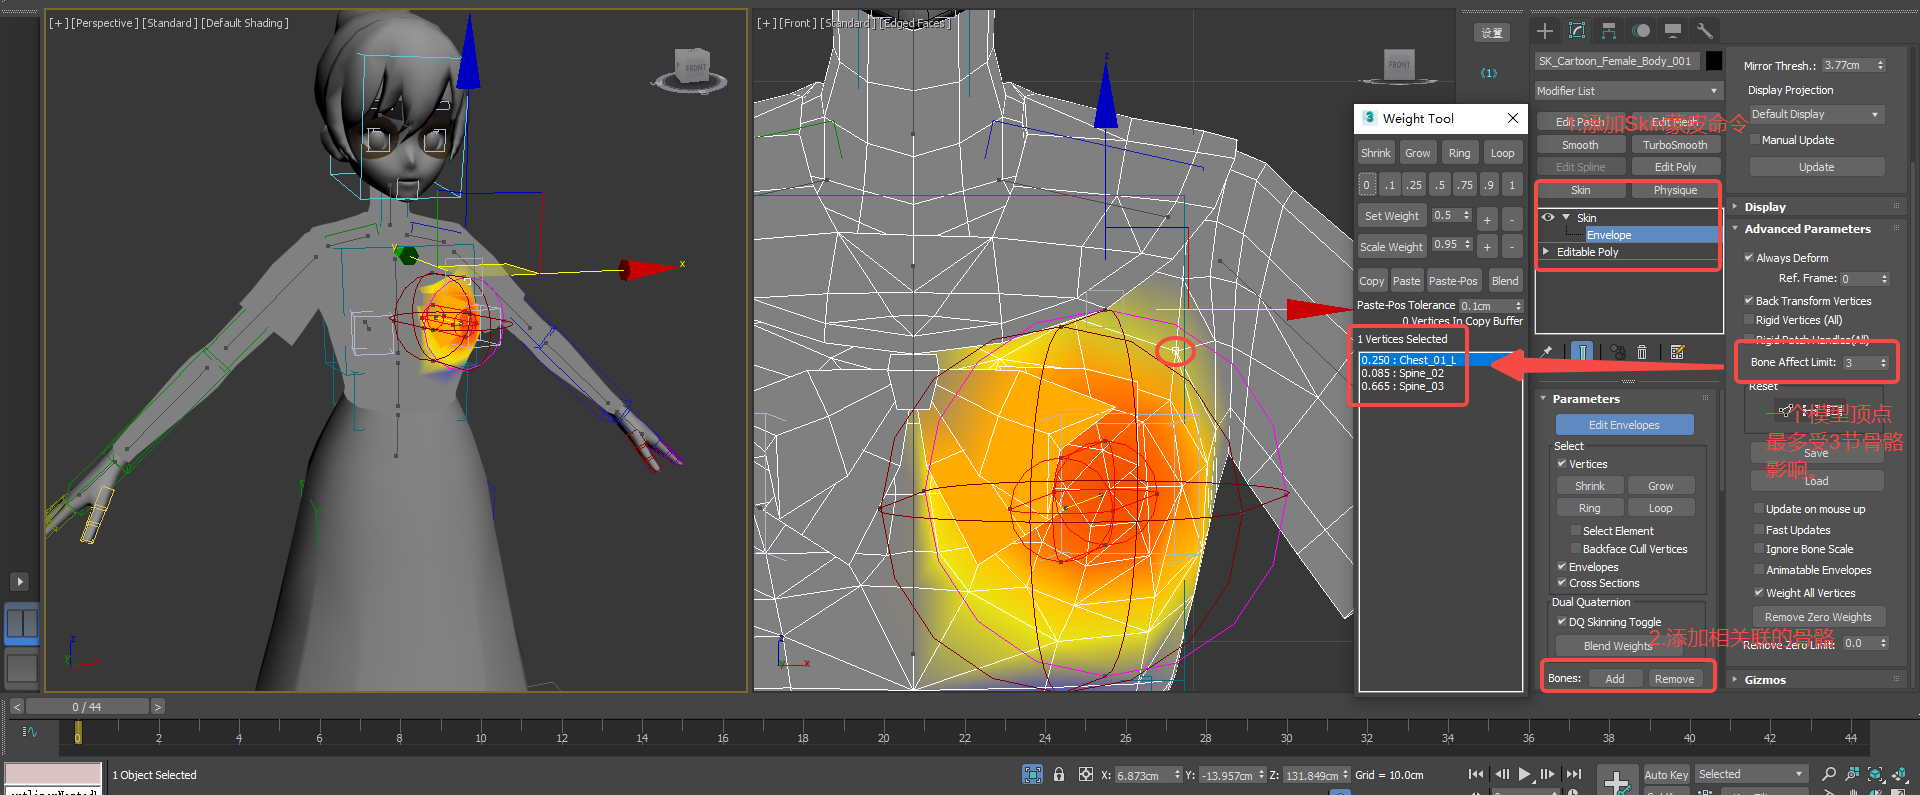Toggle Cross Sections checkbox
This screenshot has height=795, width=1920.
pos(1562,582)
